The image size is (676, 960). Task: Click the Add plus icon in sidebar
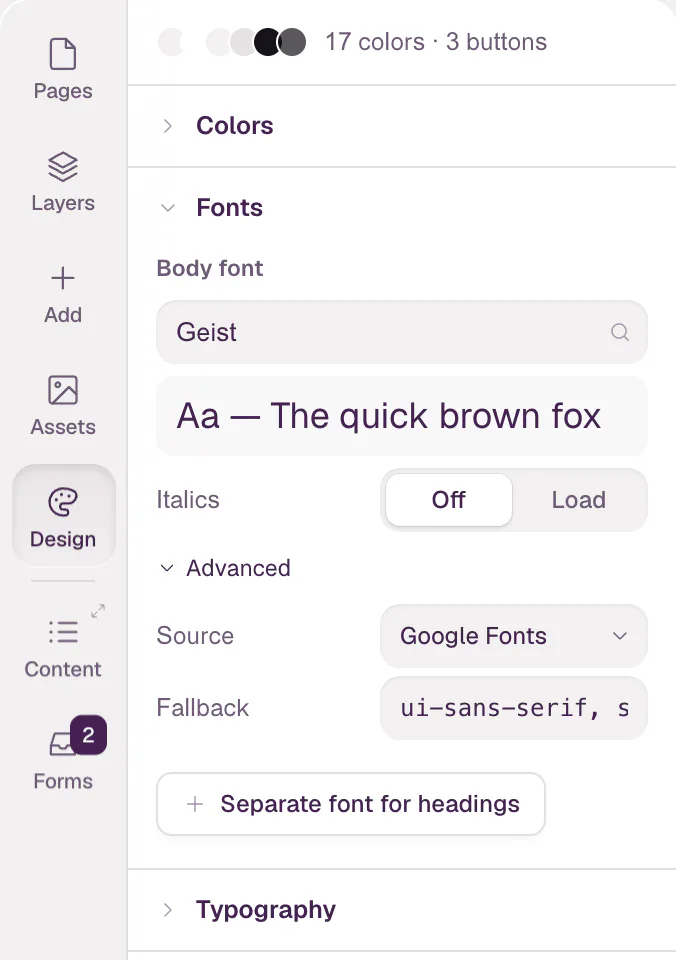click(62, 278)
